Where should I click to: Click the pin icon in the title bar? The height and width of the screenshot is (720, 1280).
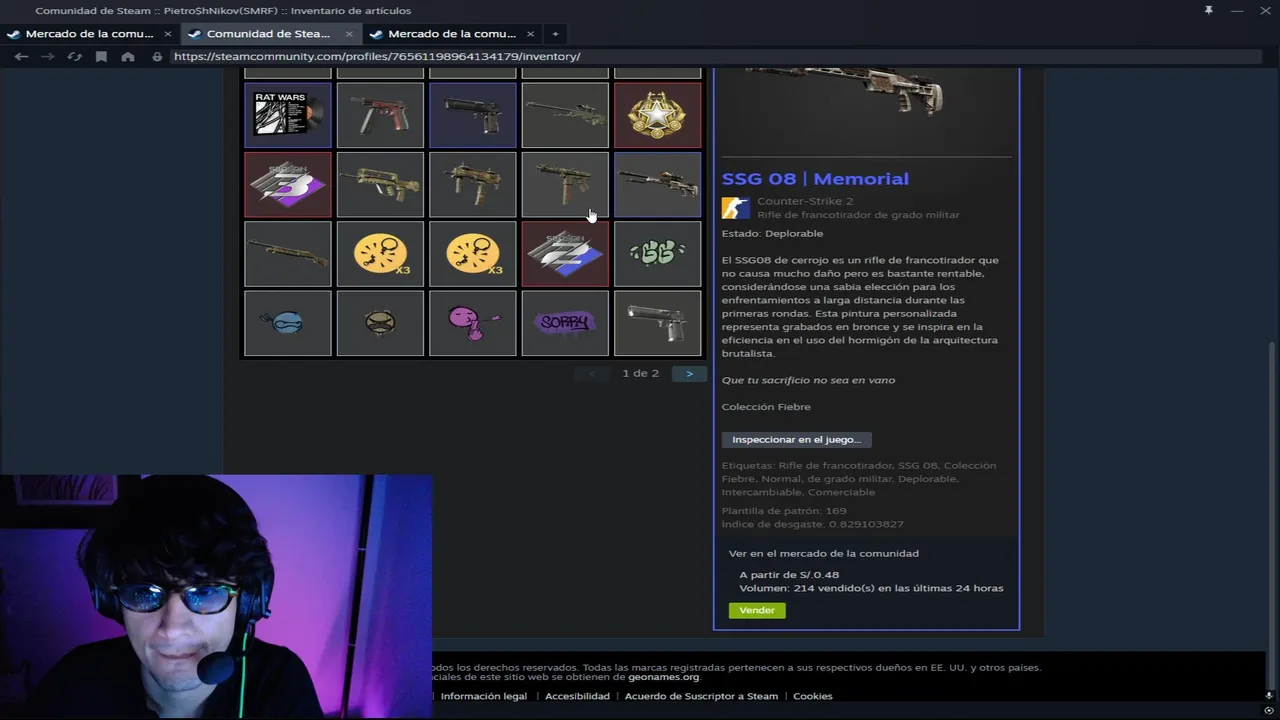1208,10
